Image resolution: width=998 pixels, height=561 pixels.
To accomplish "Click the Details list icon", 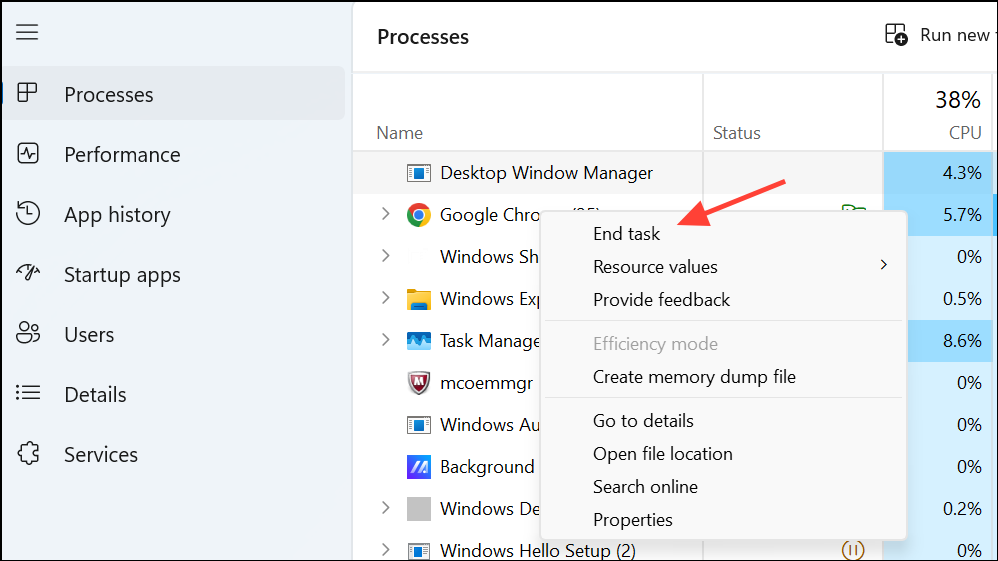I will (x=28, y=394).
